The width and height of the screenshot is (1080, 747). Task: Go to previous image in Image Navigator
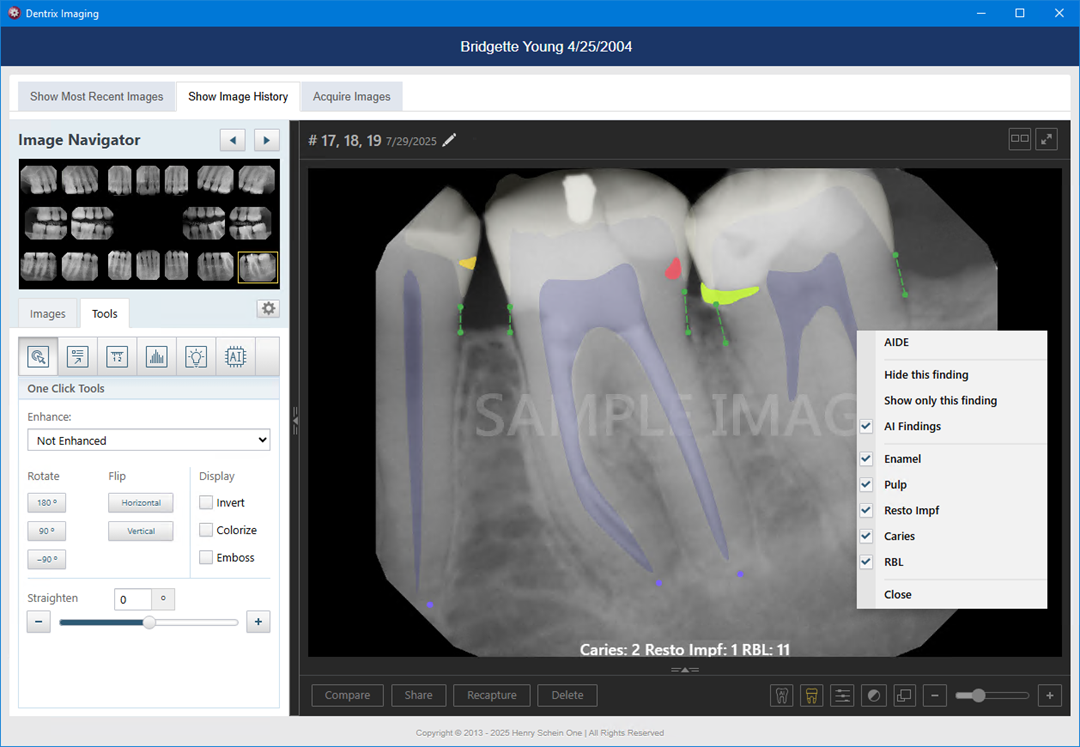coord(233,140)
